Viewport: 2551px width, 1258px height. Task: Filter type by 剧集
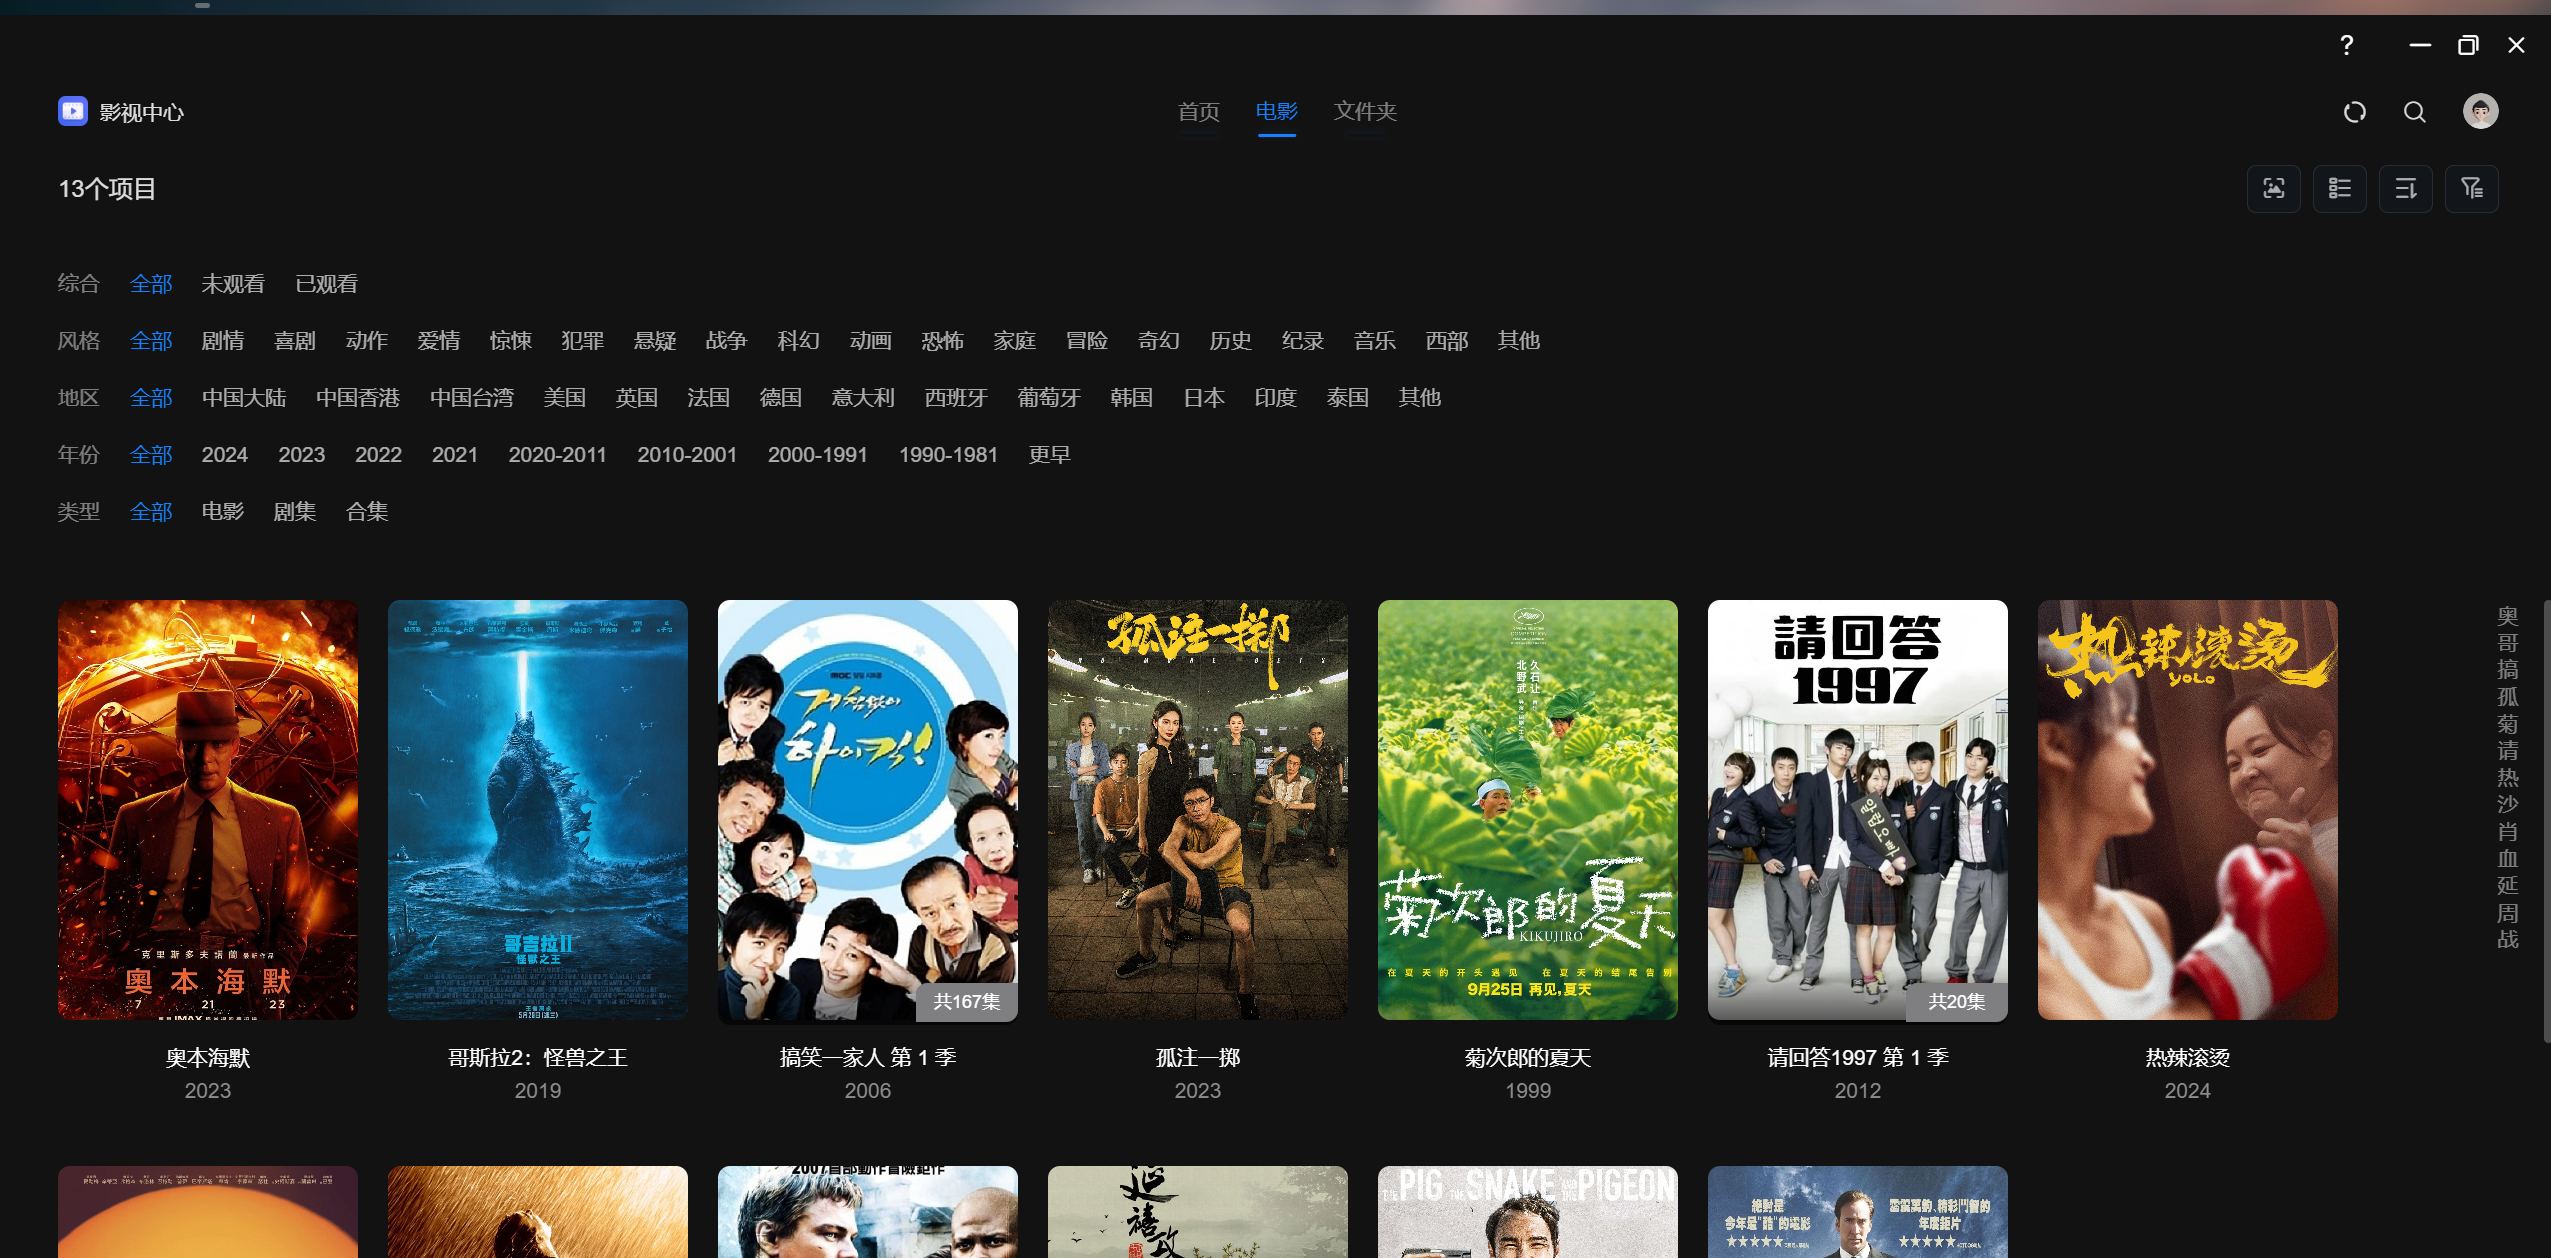coord(295,512)
